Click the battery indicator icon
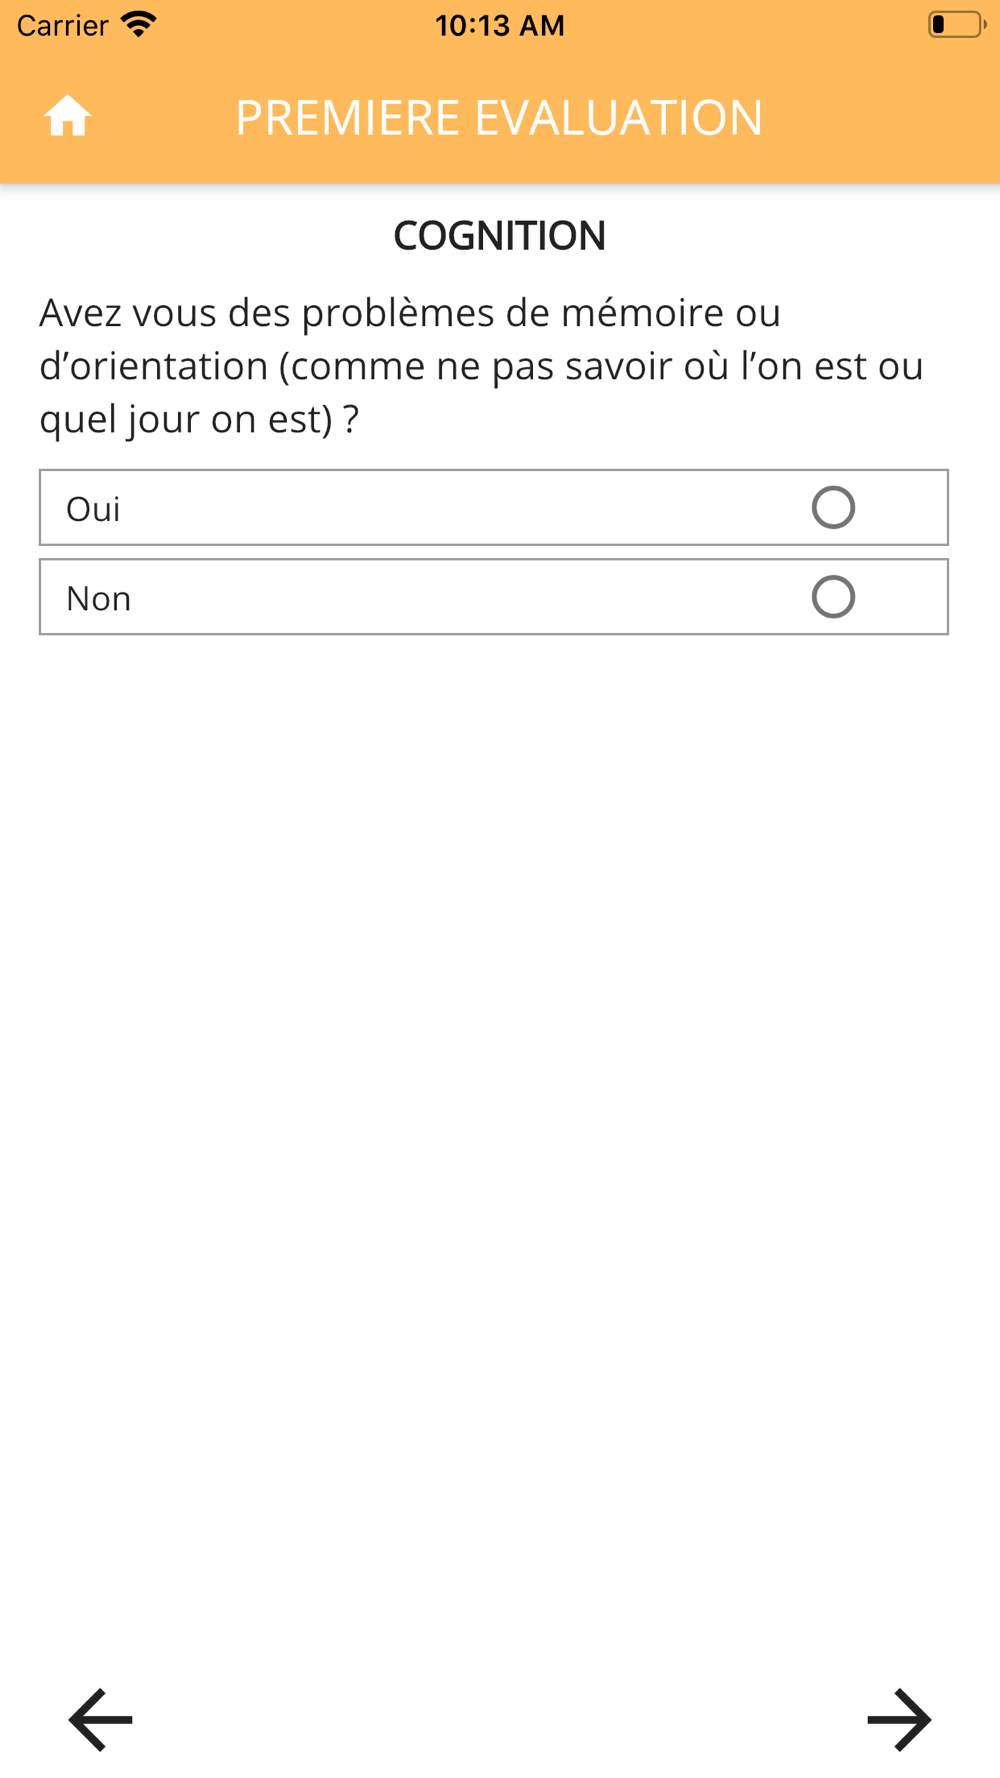The image size is (1000, 1778). tap(957, 24)
